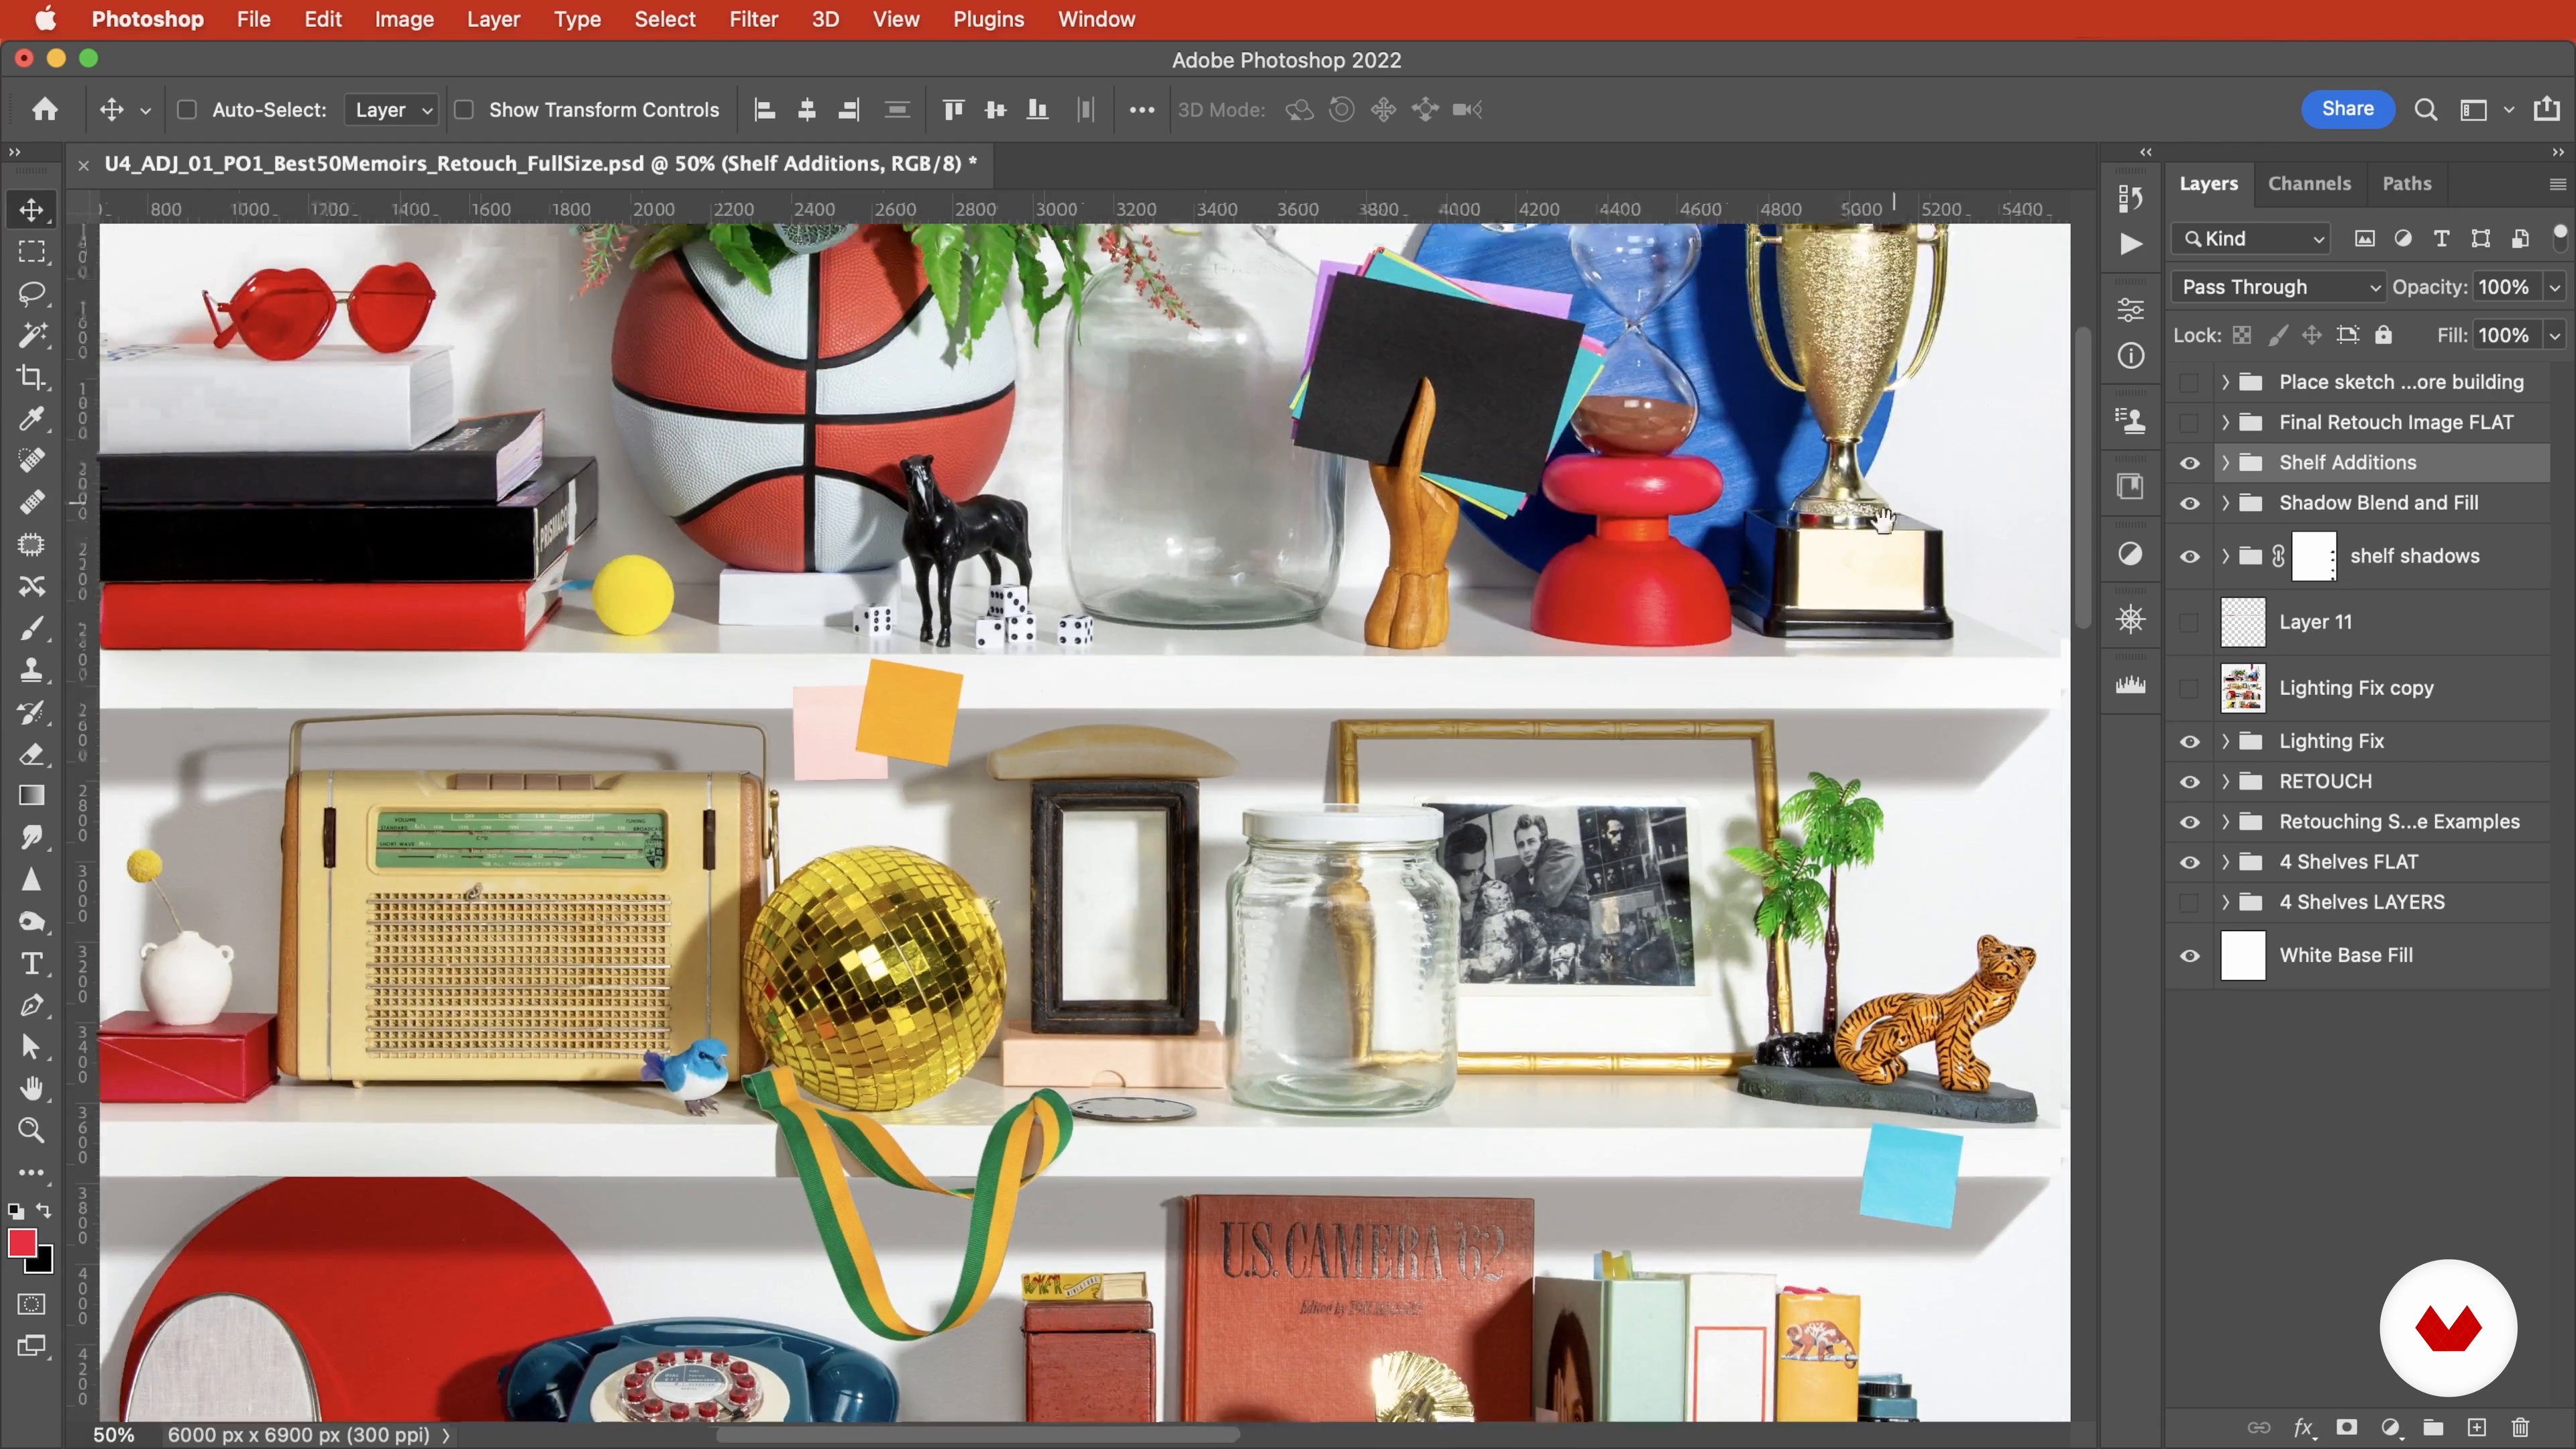Swap foreground and background colors
The image size is (2576, 1449).
44,1211
